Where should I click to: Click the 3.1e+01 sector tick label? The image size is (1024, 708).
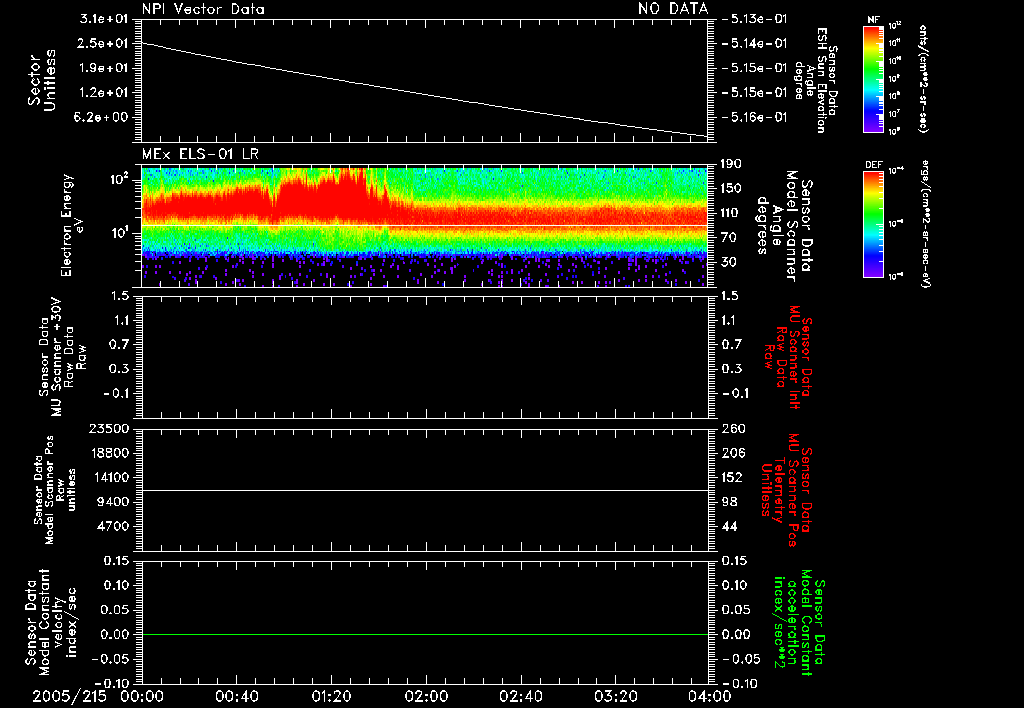point(103,19)
